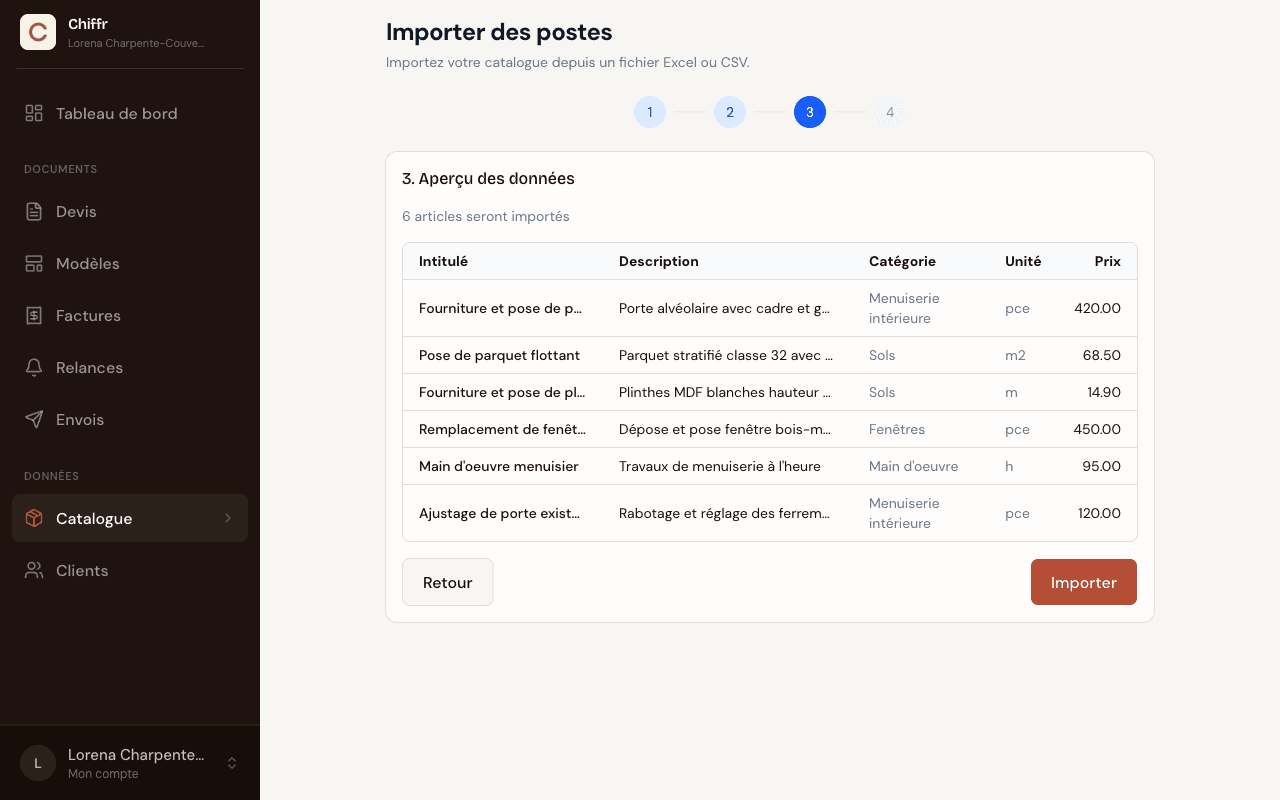Click the Devis document icon
This screenshot has width=1280, height=800.
34,211
